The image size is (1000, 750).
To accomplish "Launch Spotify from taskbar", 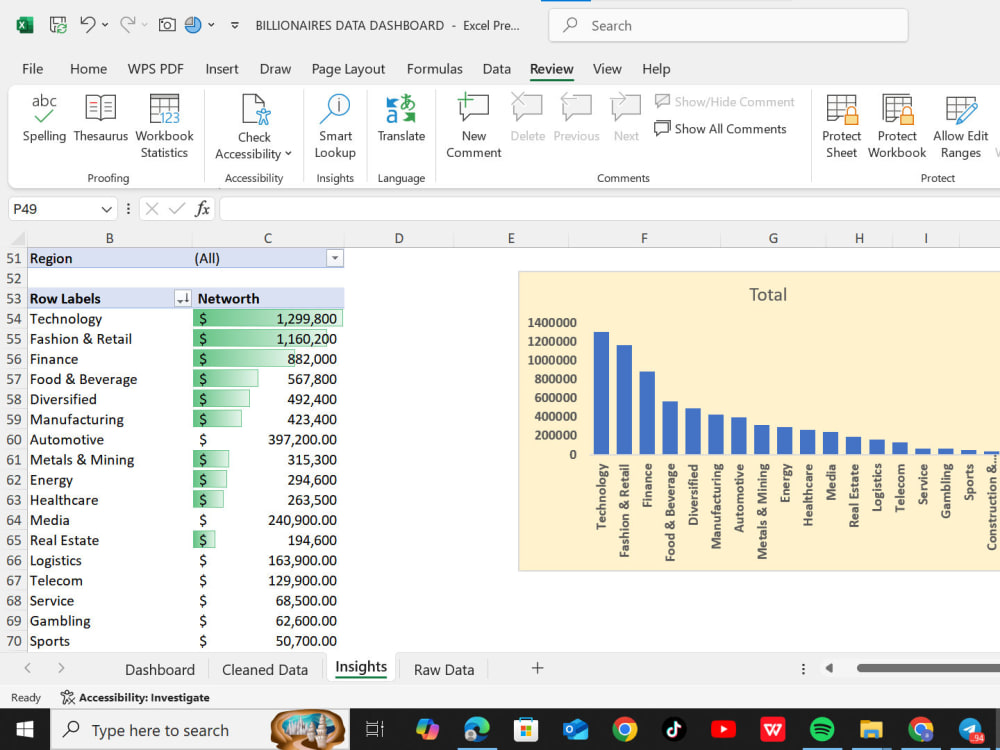I will pos(822,729).
